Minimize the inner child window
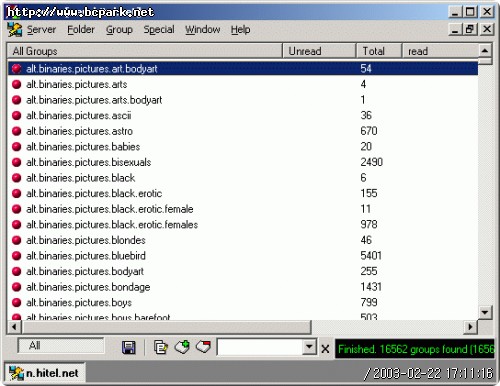The image size is (500, 386). (x=455, y=29)
